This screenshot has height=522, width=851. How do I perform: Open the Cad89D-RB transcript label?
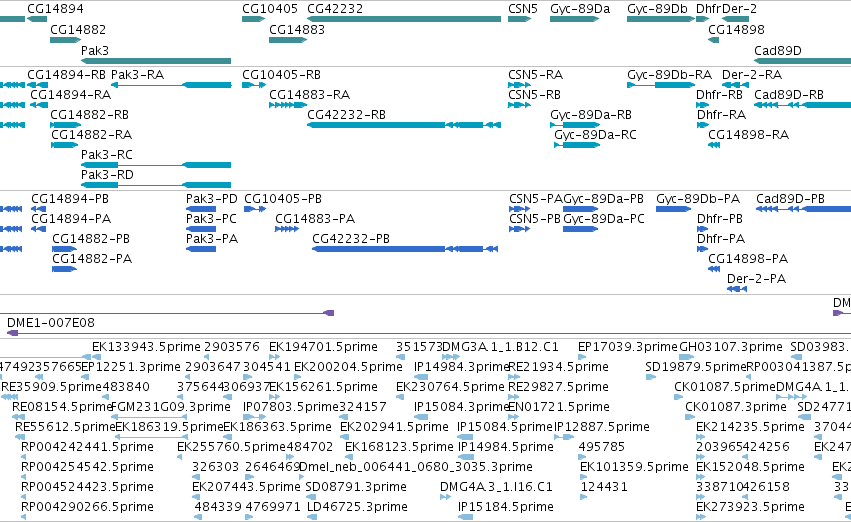click(x=789, y=94)
